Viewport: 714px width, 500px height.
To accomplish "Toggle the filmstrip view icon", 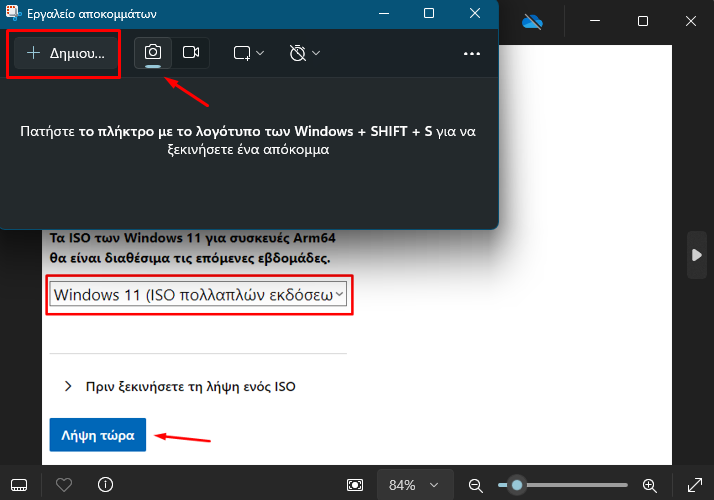I will coord(19,485).
